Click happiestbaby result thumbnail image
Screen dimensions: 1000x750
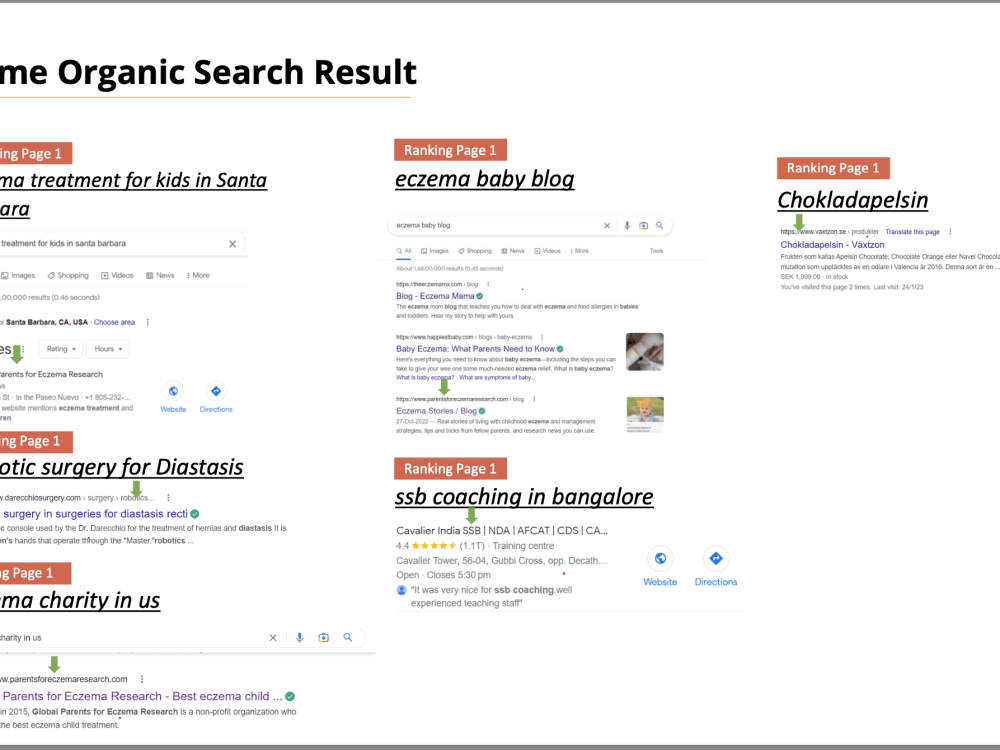pyautogui.click(x=645, y=351)
